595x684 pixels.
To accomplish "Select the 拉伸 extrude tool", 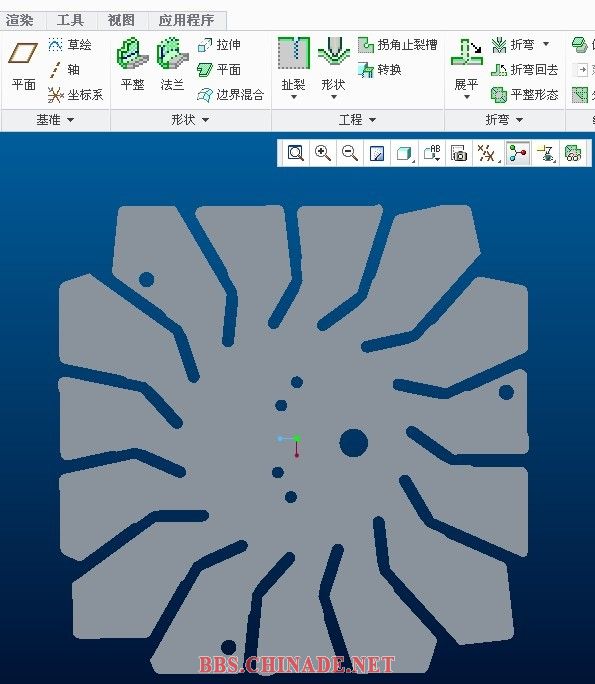I will 219,44.
